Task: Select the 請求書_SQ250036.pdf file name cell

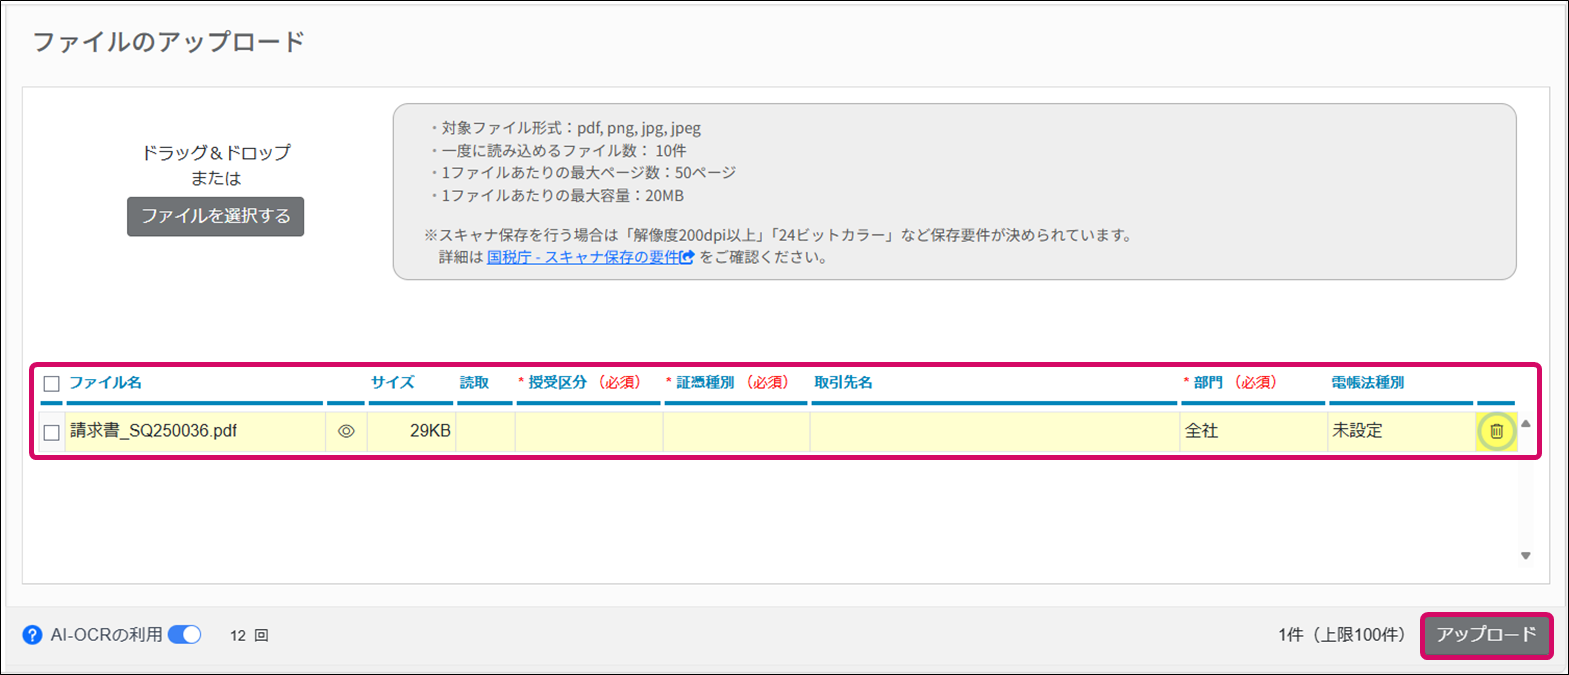Action: (x=194, y=431)
